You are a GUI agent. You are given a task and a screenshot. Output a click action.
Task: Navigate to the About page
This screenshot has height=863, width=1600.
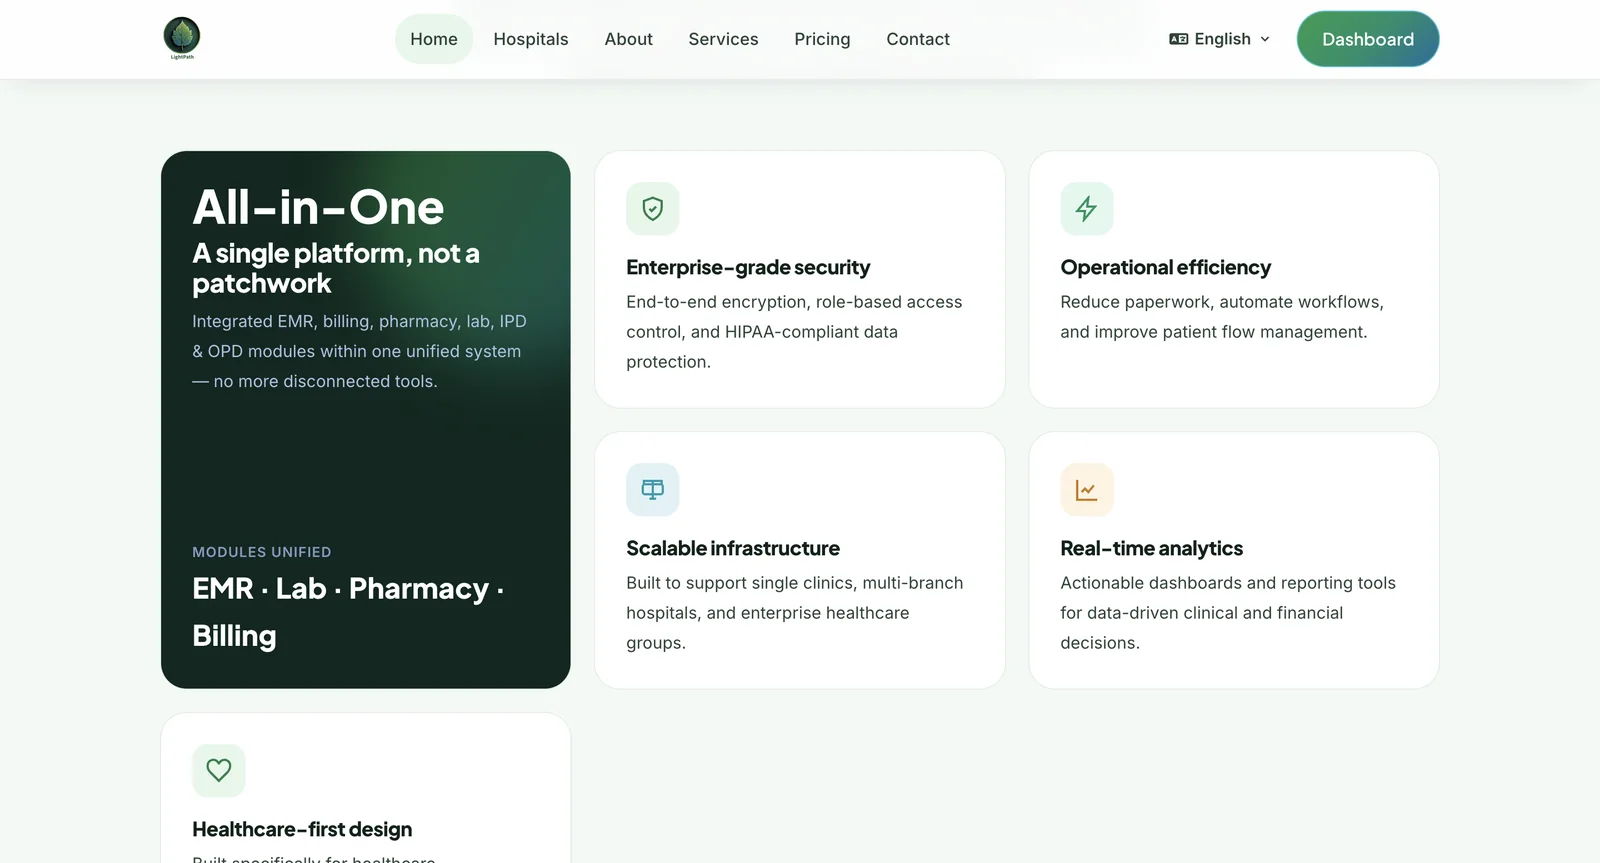click(x=629, y=39)
